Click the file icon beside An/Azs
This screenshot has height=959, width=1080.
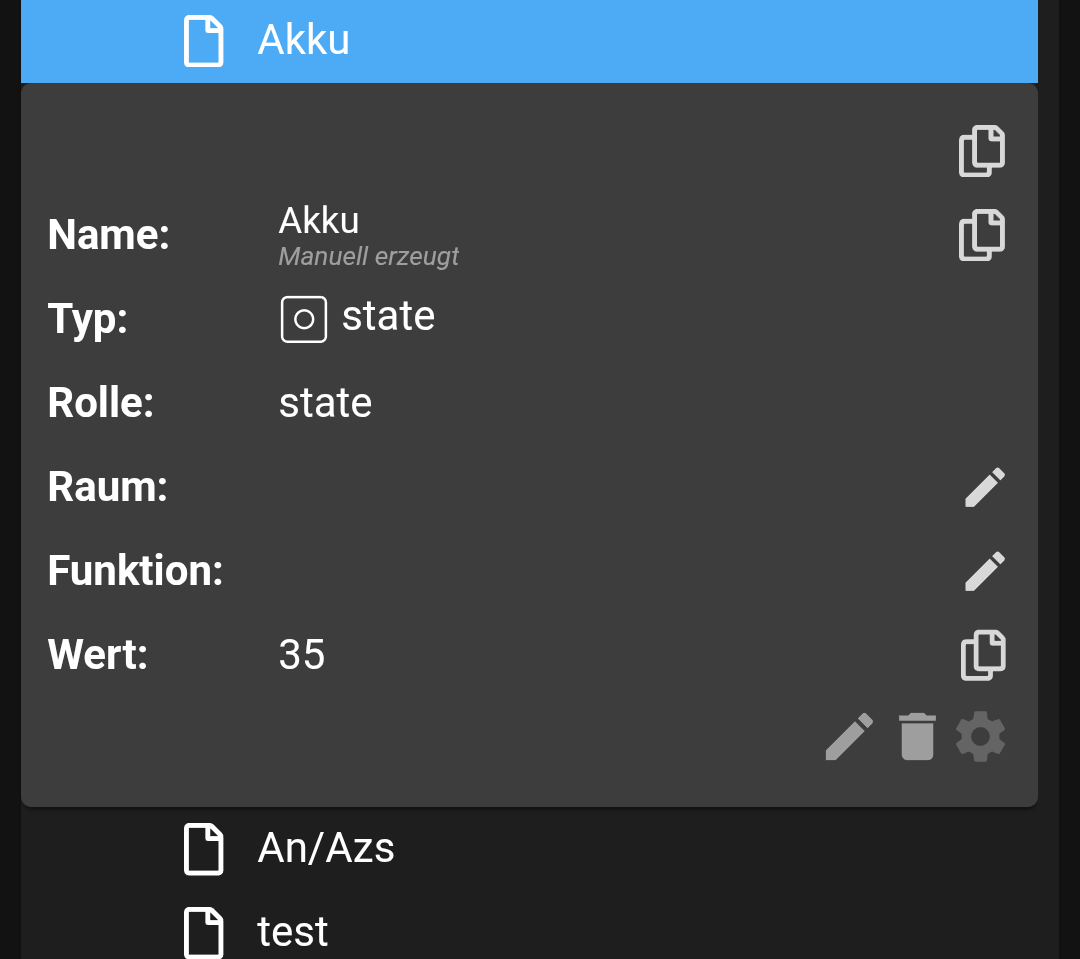click(203, 849)
